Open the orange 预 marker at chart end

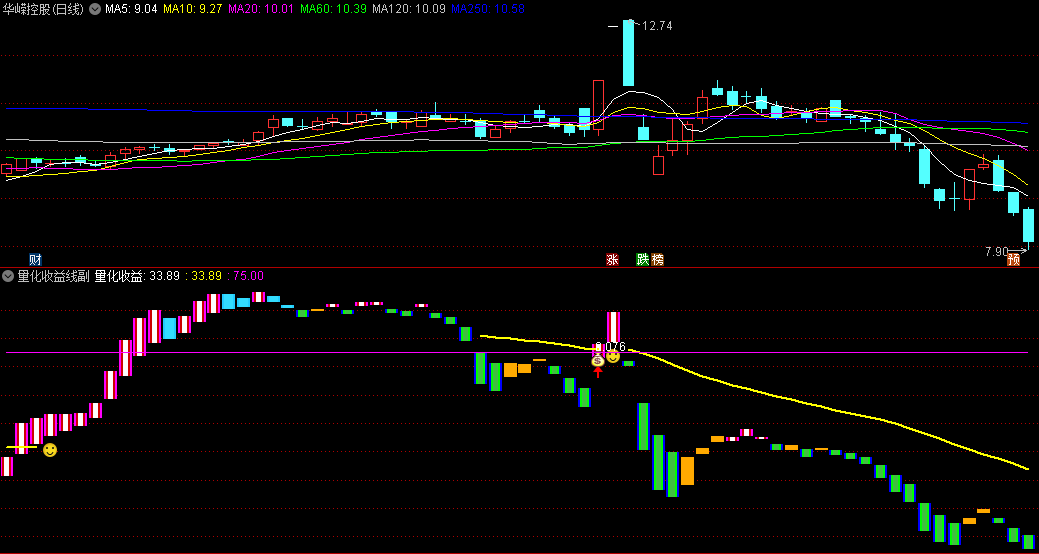coord(1014,259)
